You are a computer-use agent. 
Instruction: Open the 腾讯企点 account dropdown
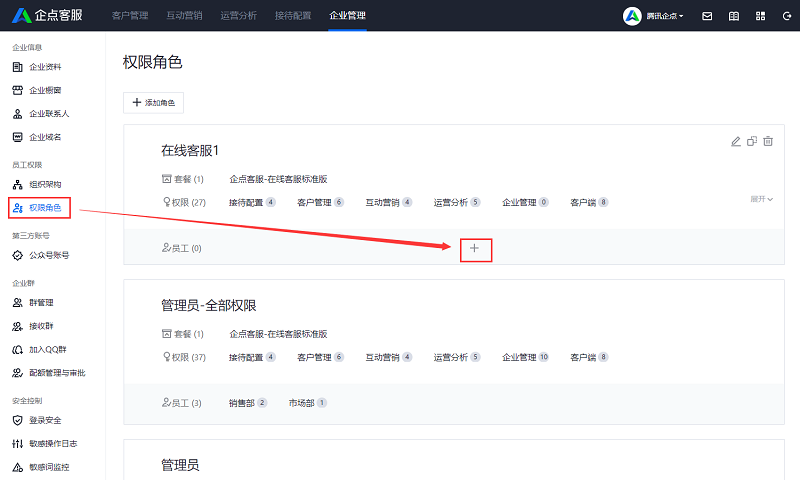click(x=654, y=16)
